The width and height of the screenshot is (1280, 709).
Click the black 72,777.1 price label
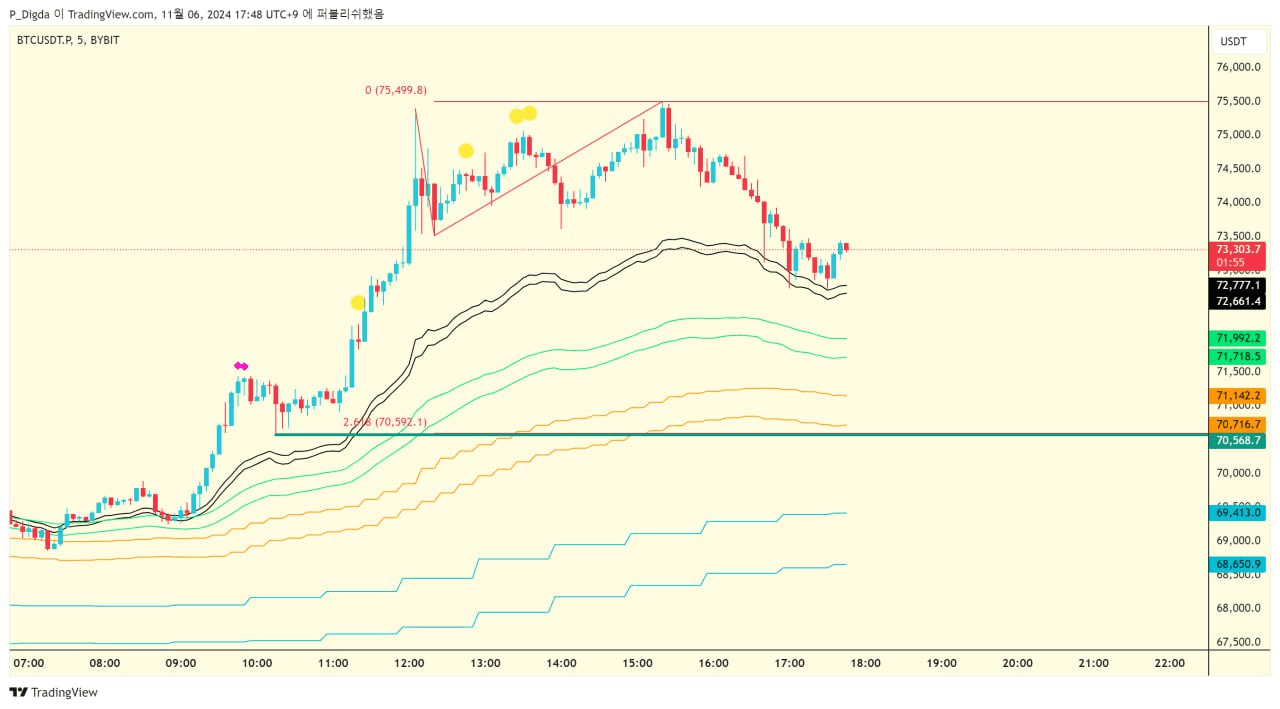(x=1239, y=286)
